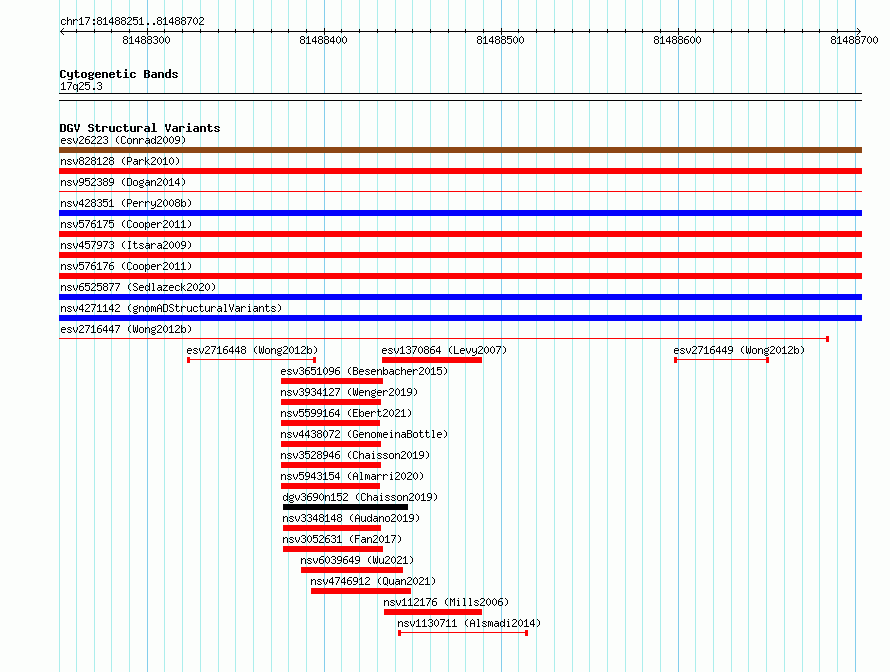Select the blue nsv428351 variant bar
This screenshot has width=890, height=672.
click(x=460, y=213)
